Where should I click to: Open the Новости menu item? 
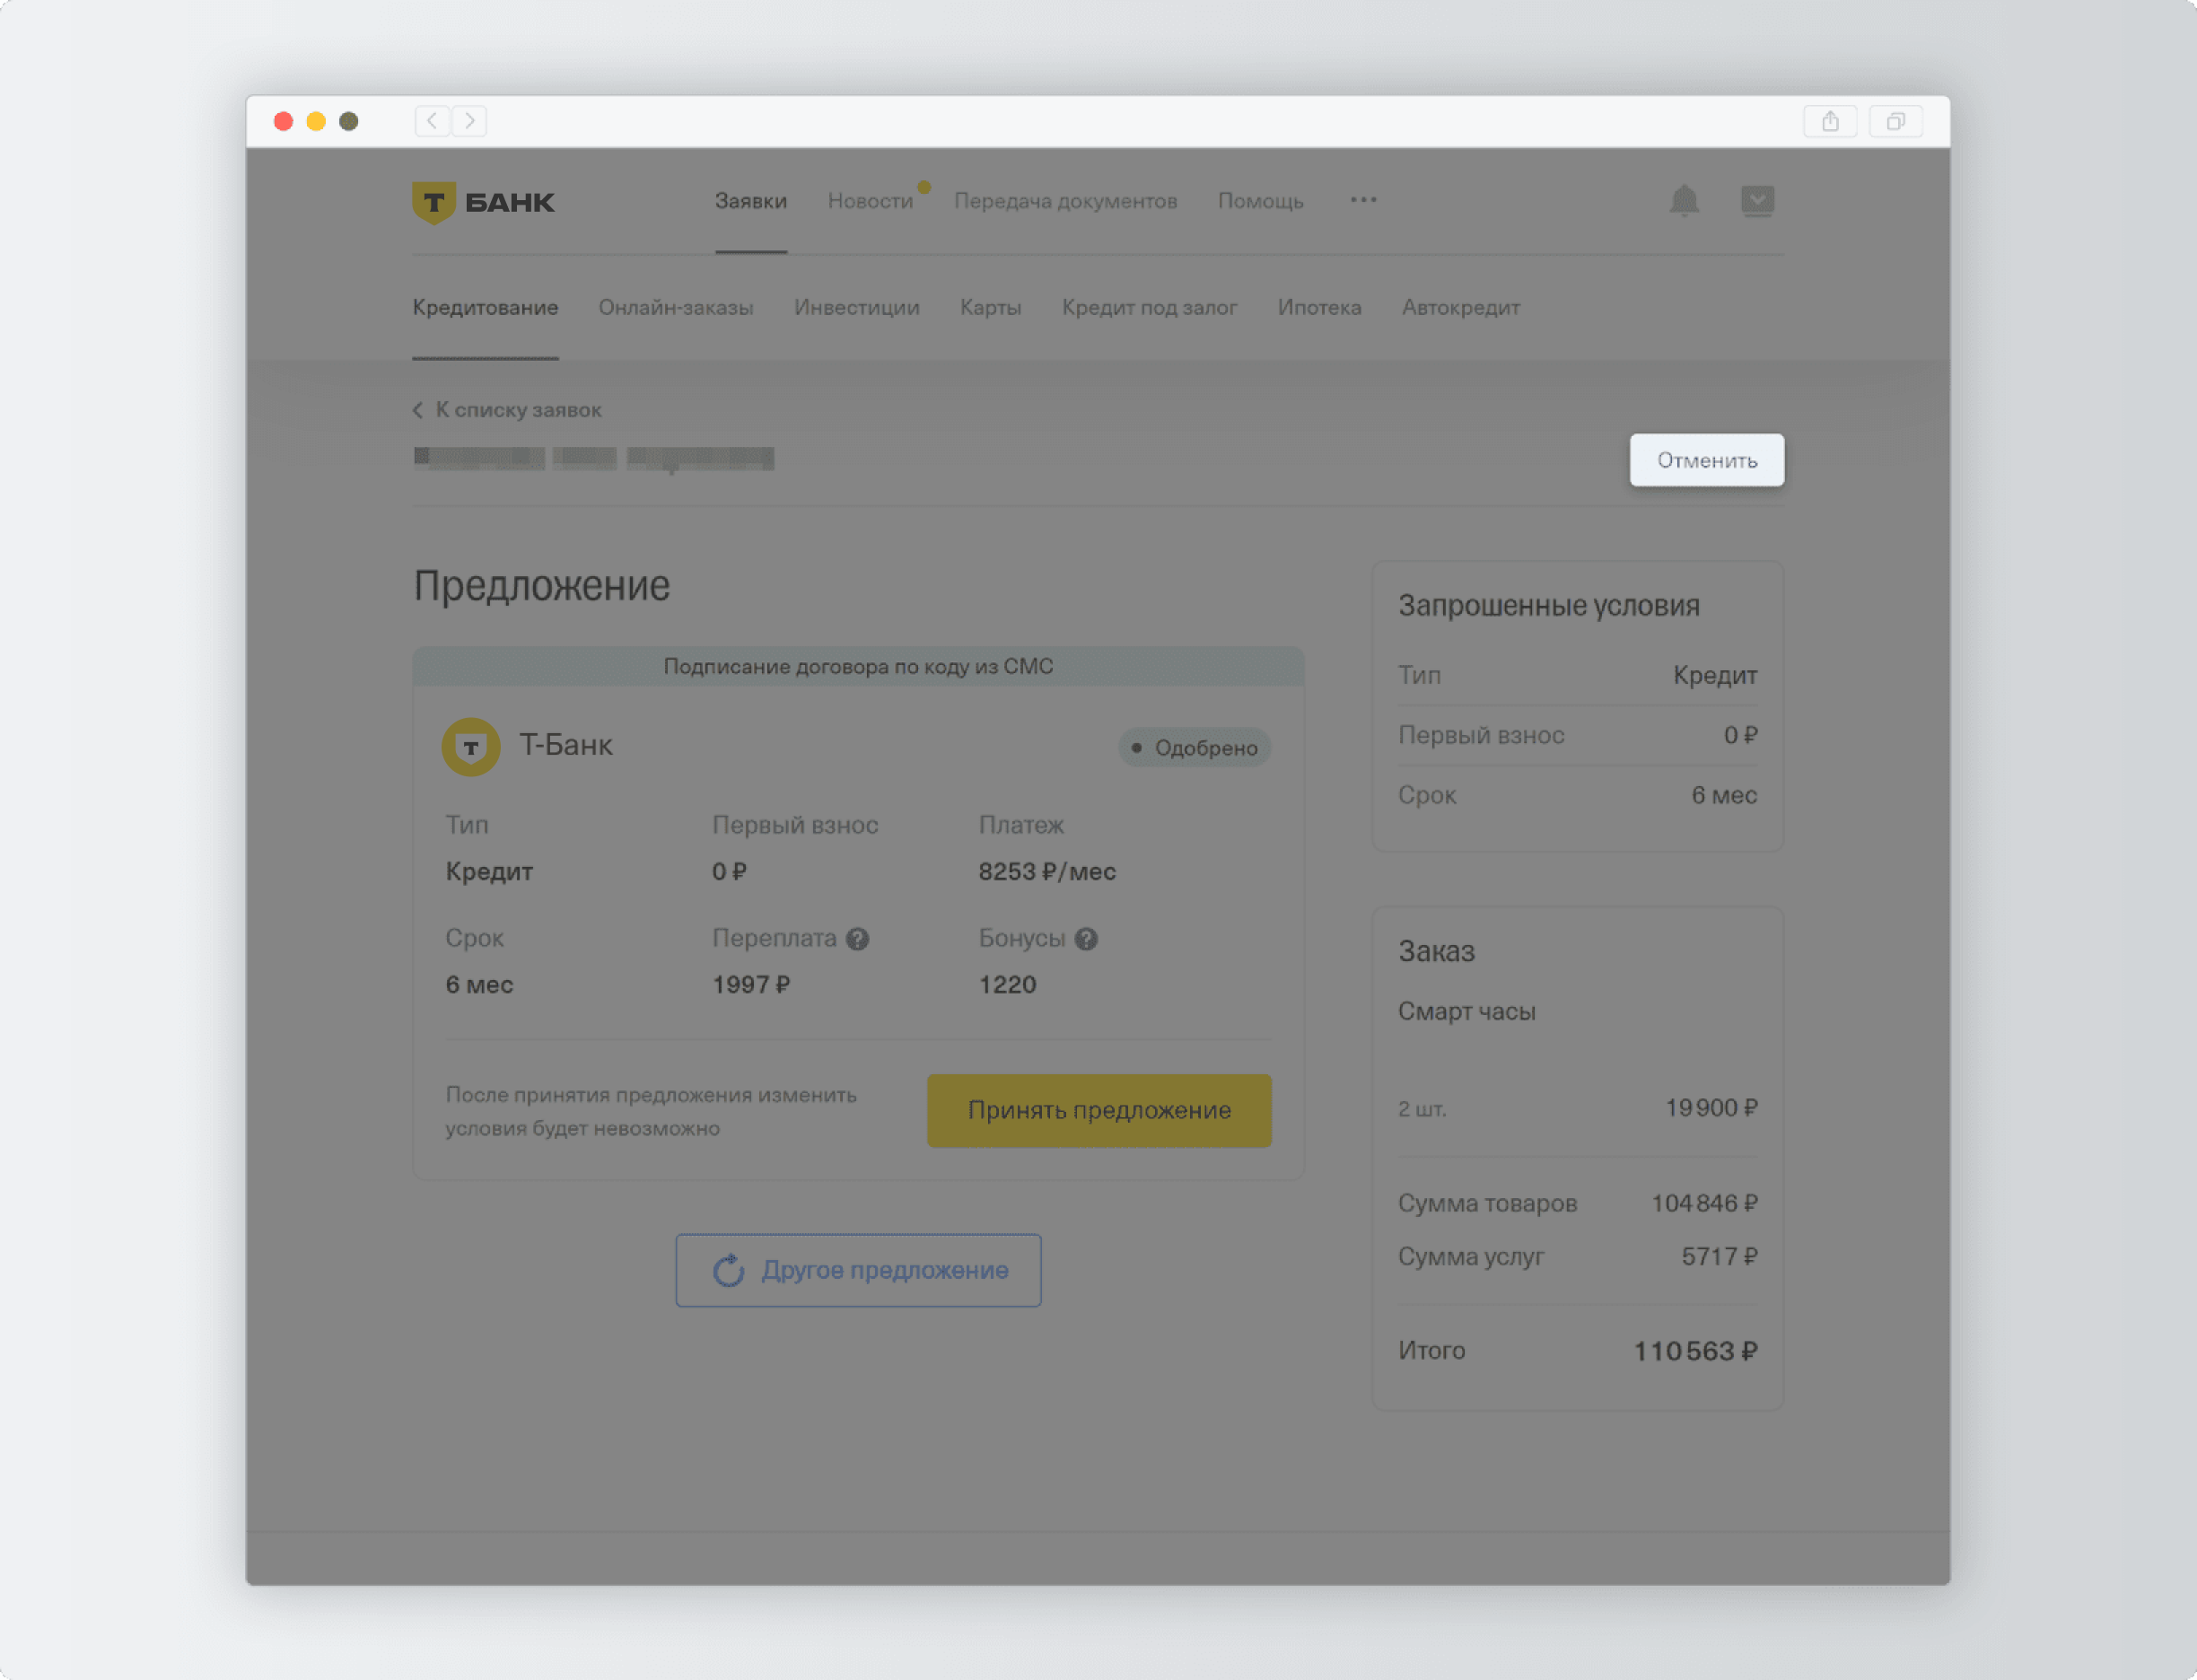point(870,201)
